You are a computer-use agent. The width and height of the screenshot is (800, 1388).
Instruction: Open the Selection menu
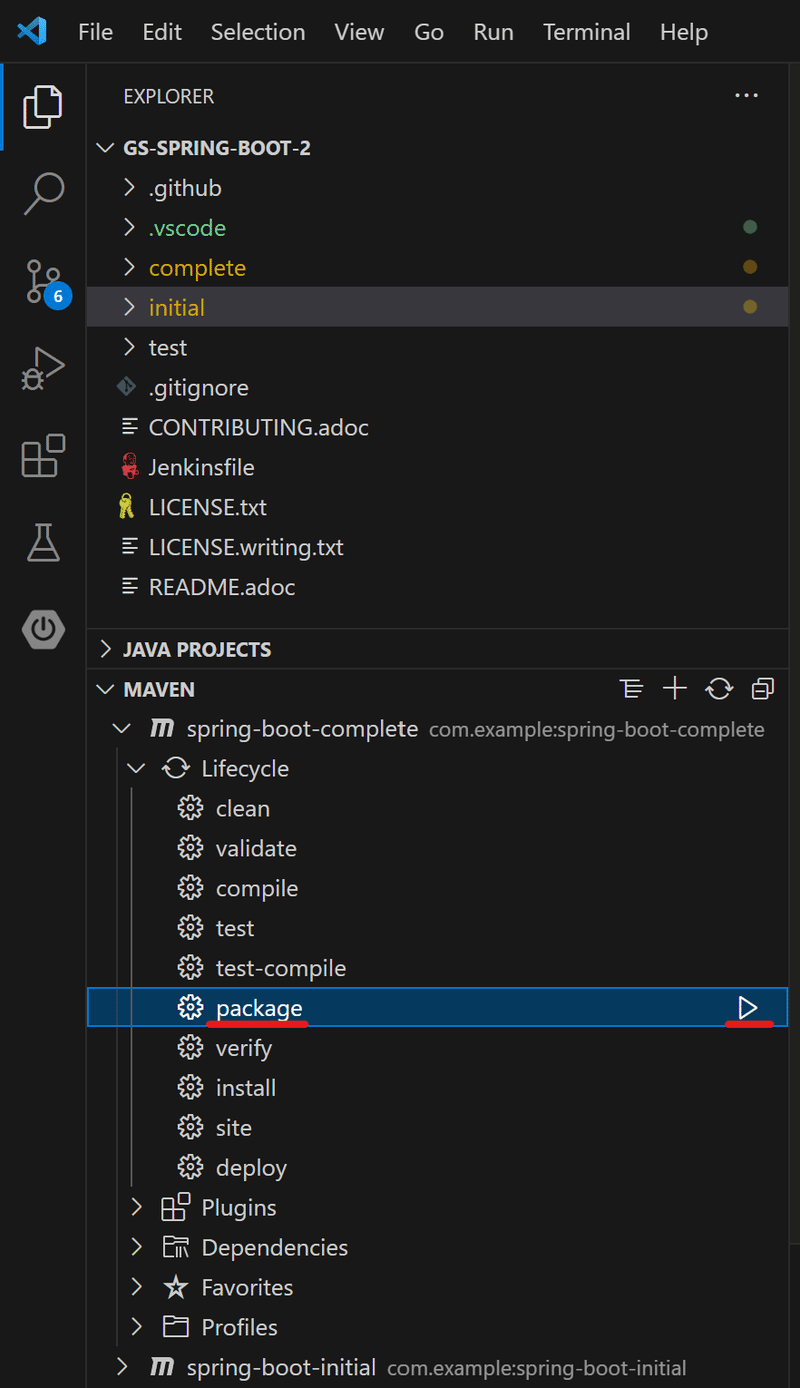click(258, 32)
